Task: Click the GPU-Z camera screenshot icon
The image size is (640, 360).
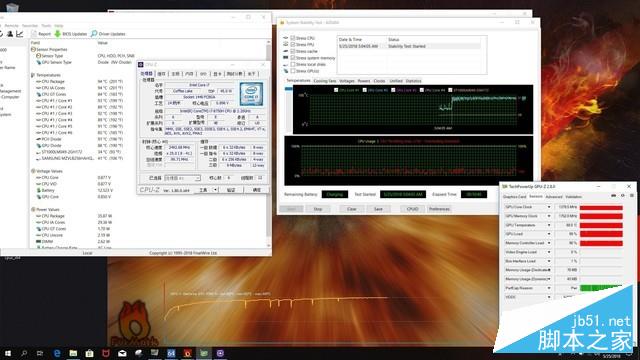Action: pyautogui.click(x=613, y=196)
